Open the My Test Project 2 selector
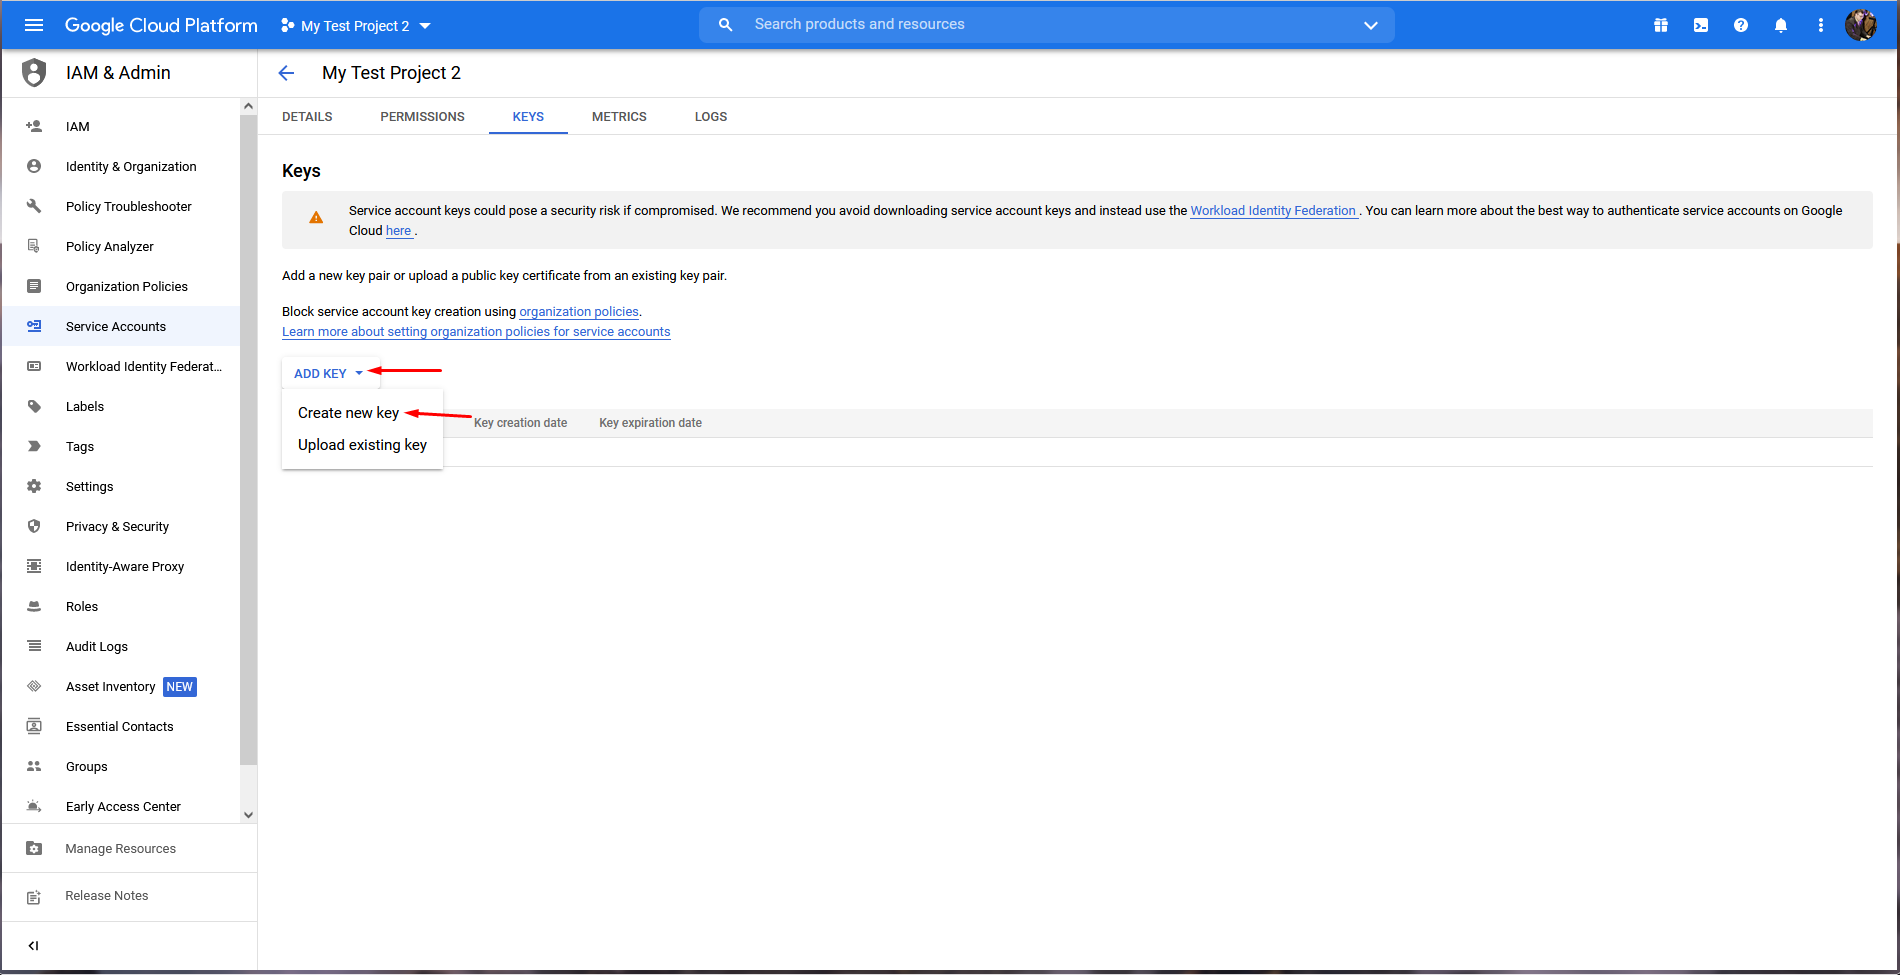 (x=356, y=26)
